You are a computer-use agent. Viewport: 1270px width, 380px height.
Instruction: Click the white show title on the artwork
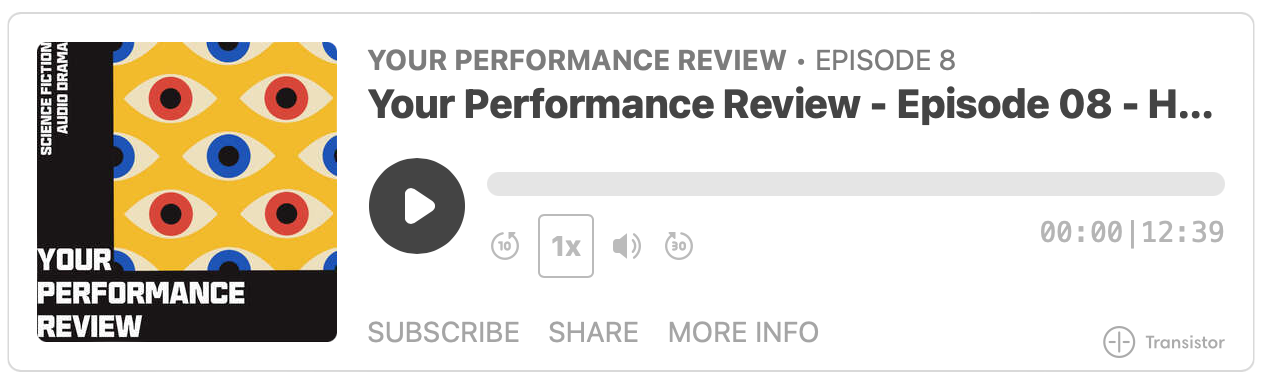141,293
